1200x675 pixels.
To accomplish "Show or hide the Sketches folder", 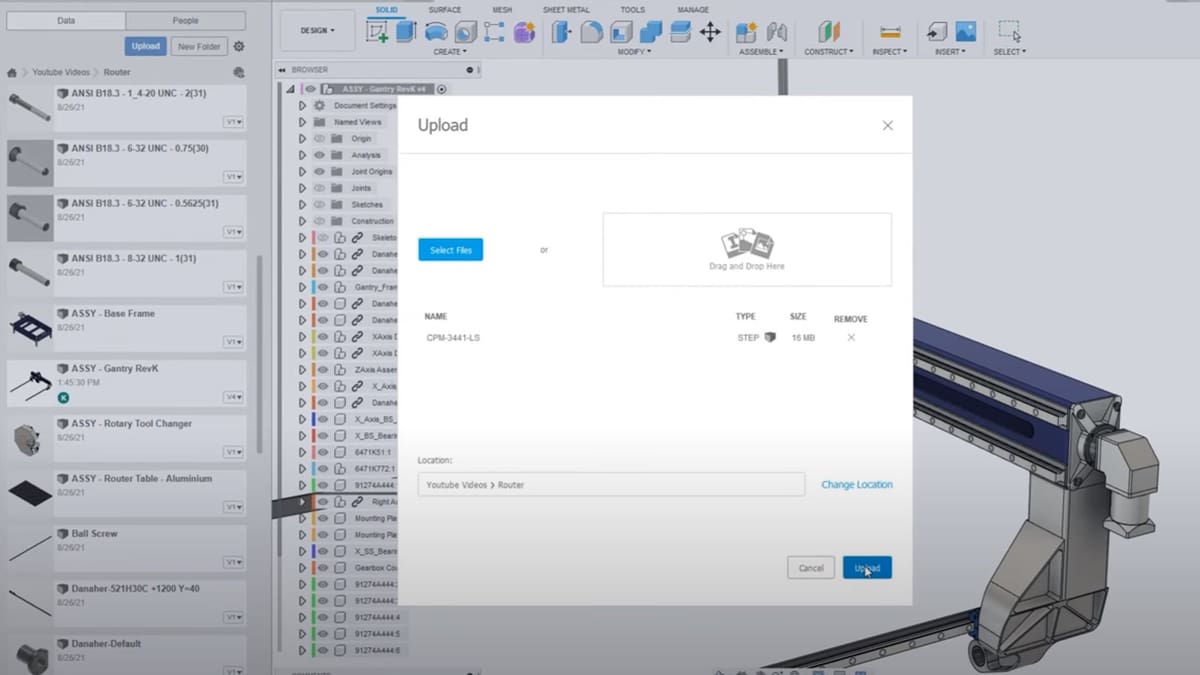I will click(319, 204).
